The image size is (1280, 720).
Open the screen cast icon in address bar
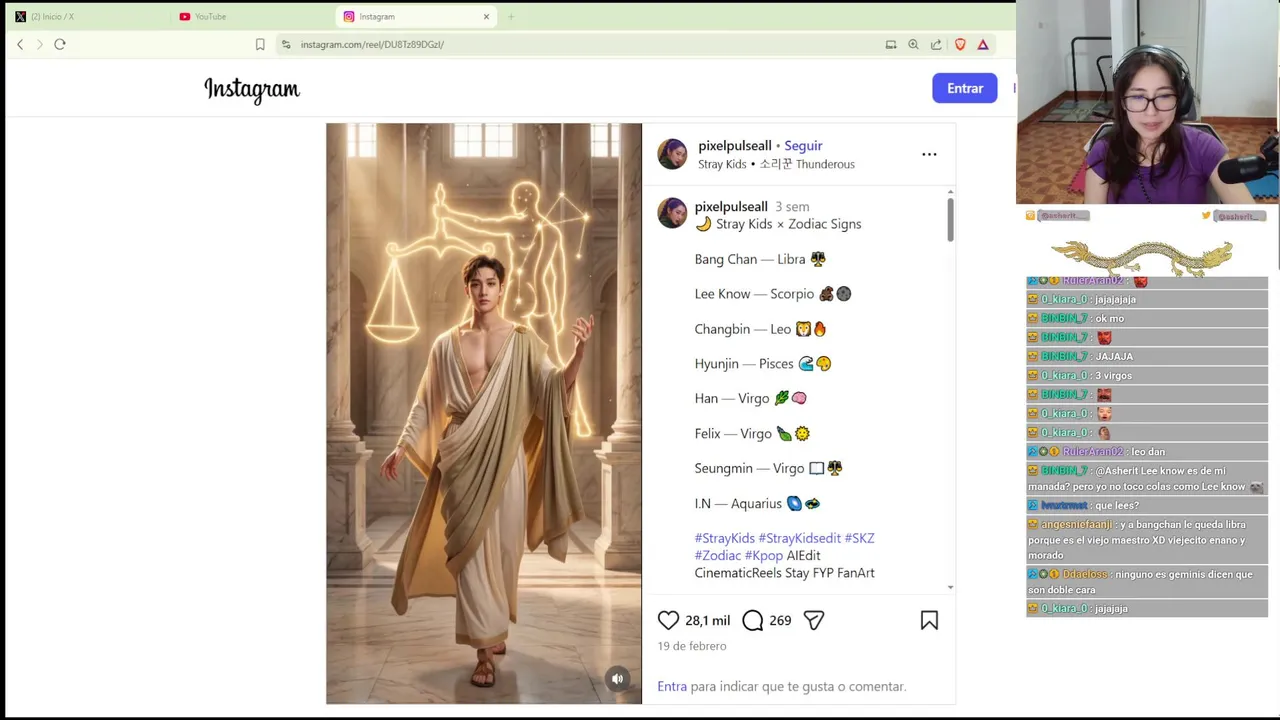coord(891,44)
